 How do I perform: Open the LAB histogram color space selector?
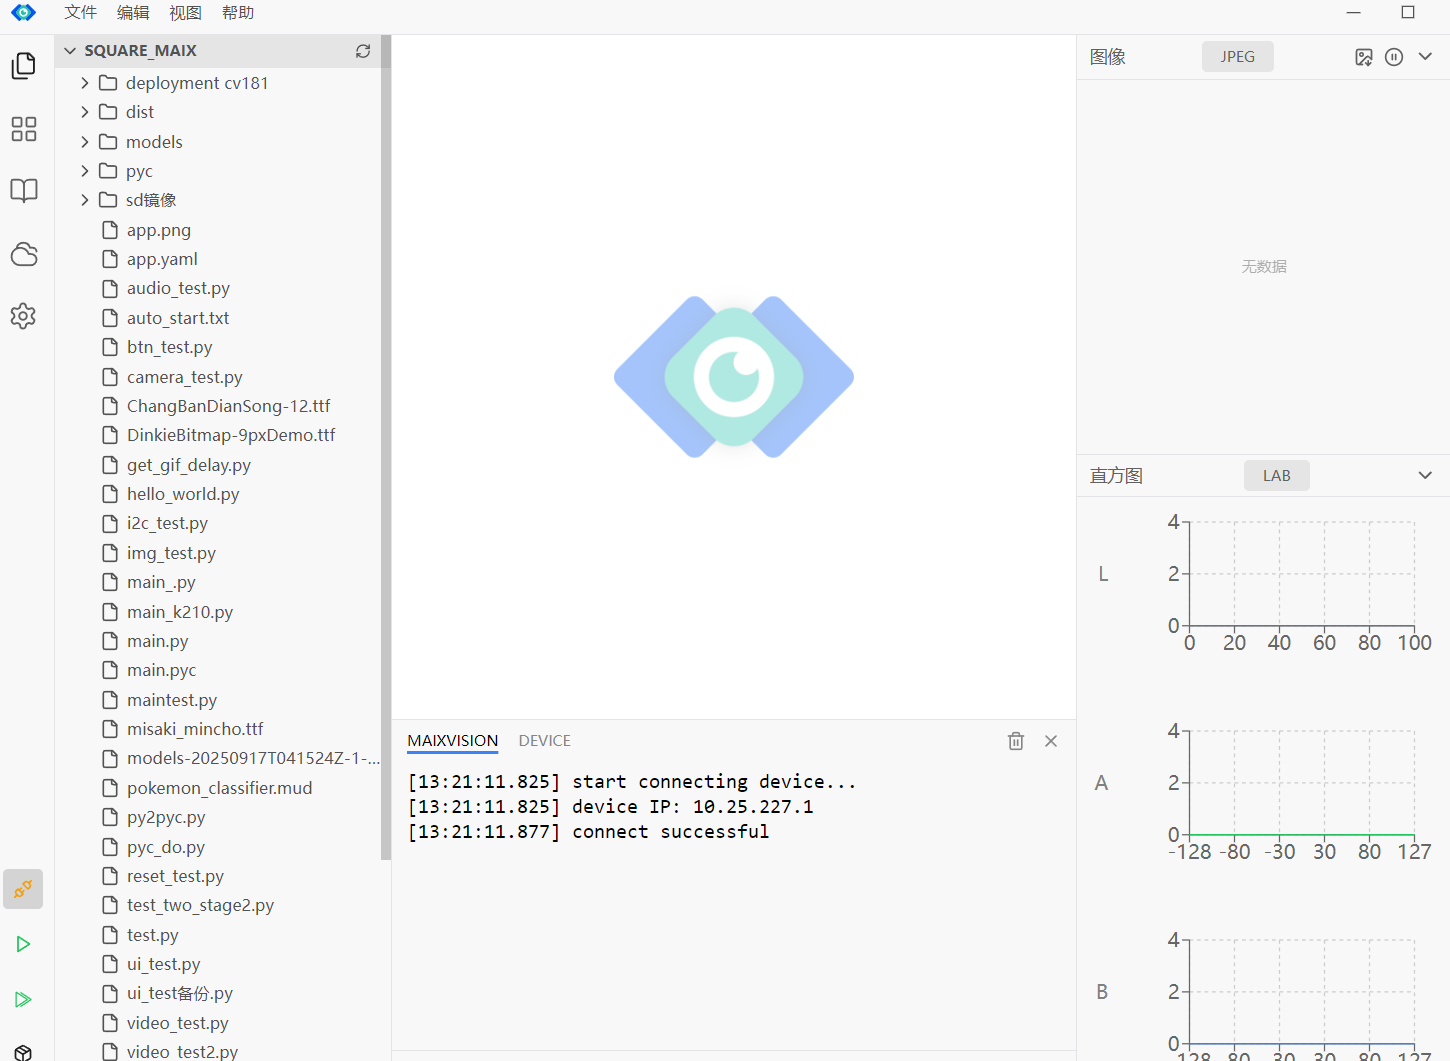(x=1277, y=476)
